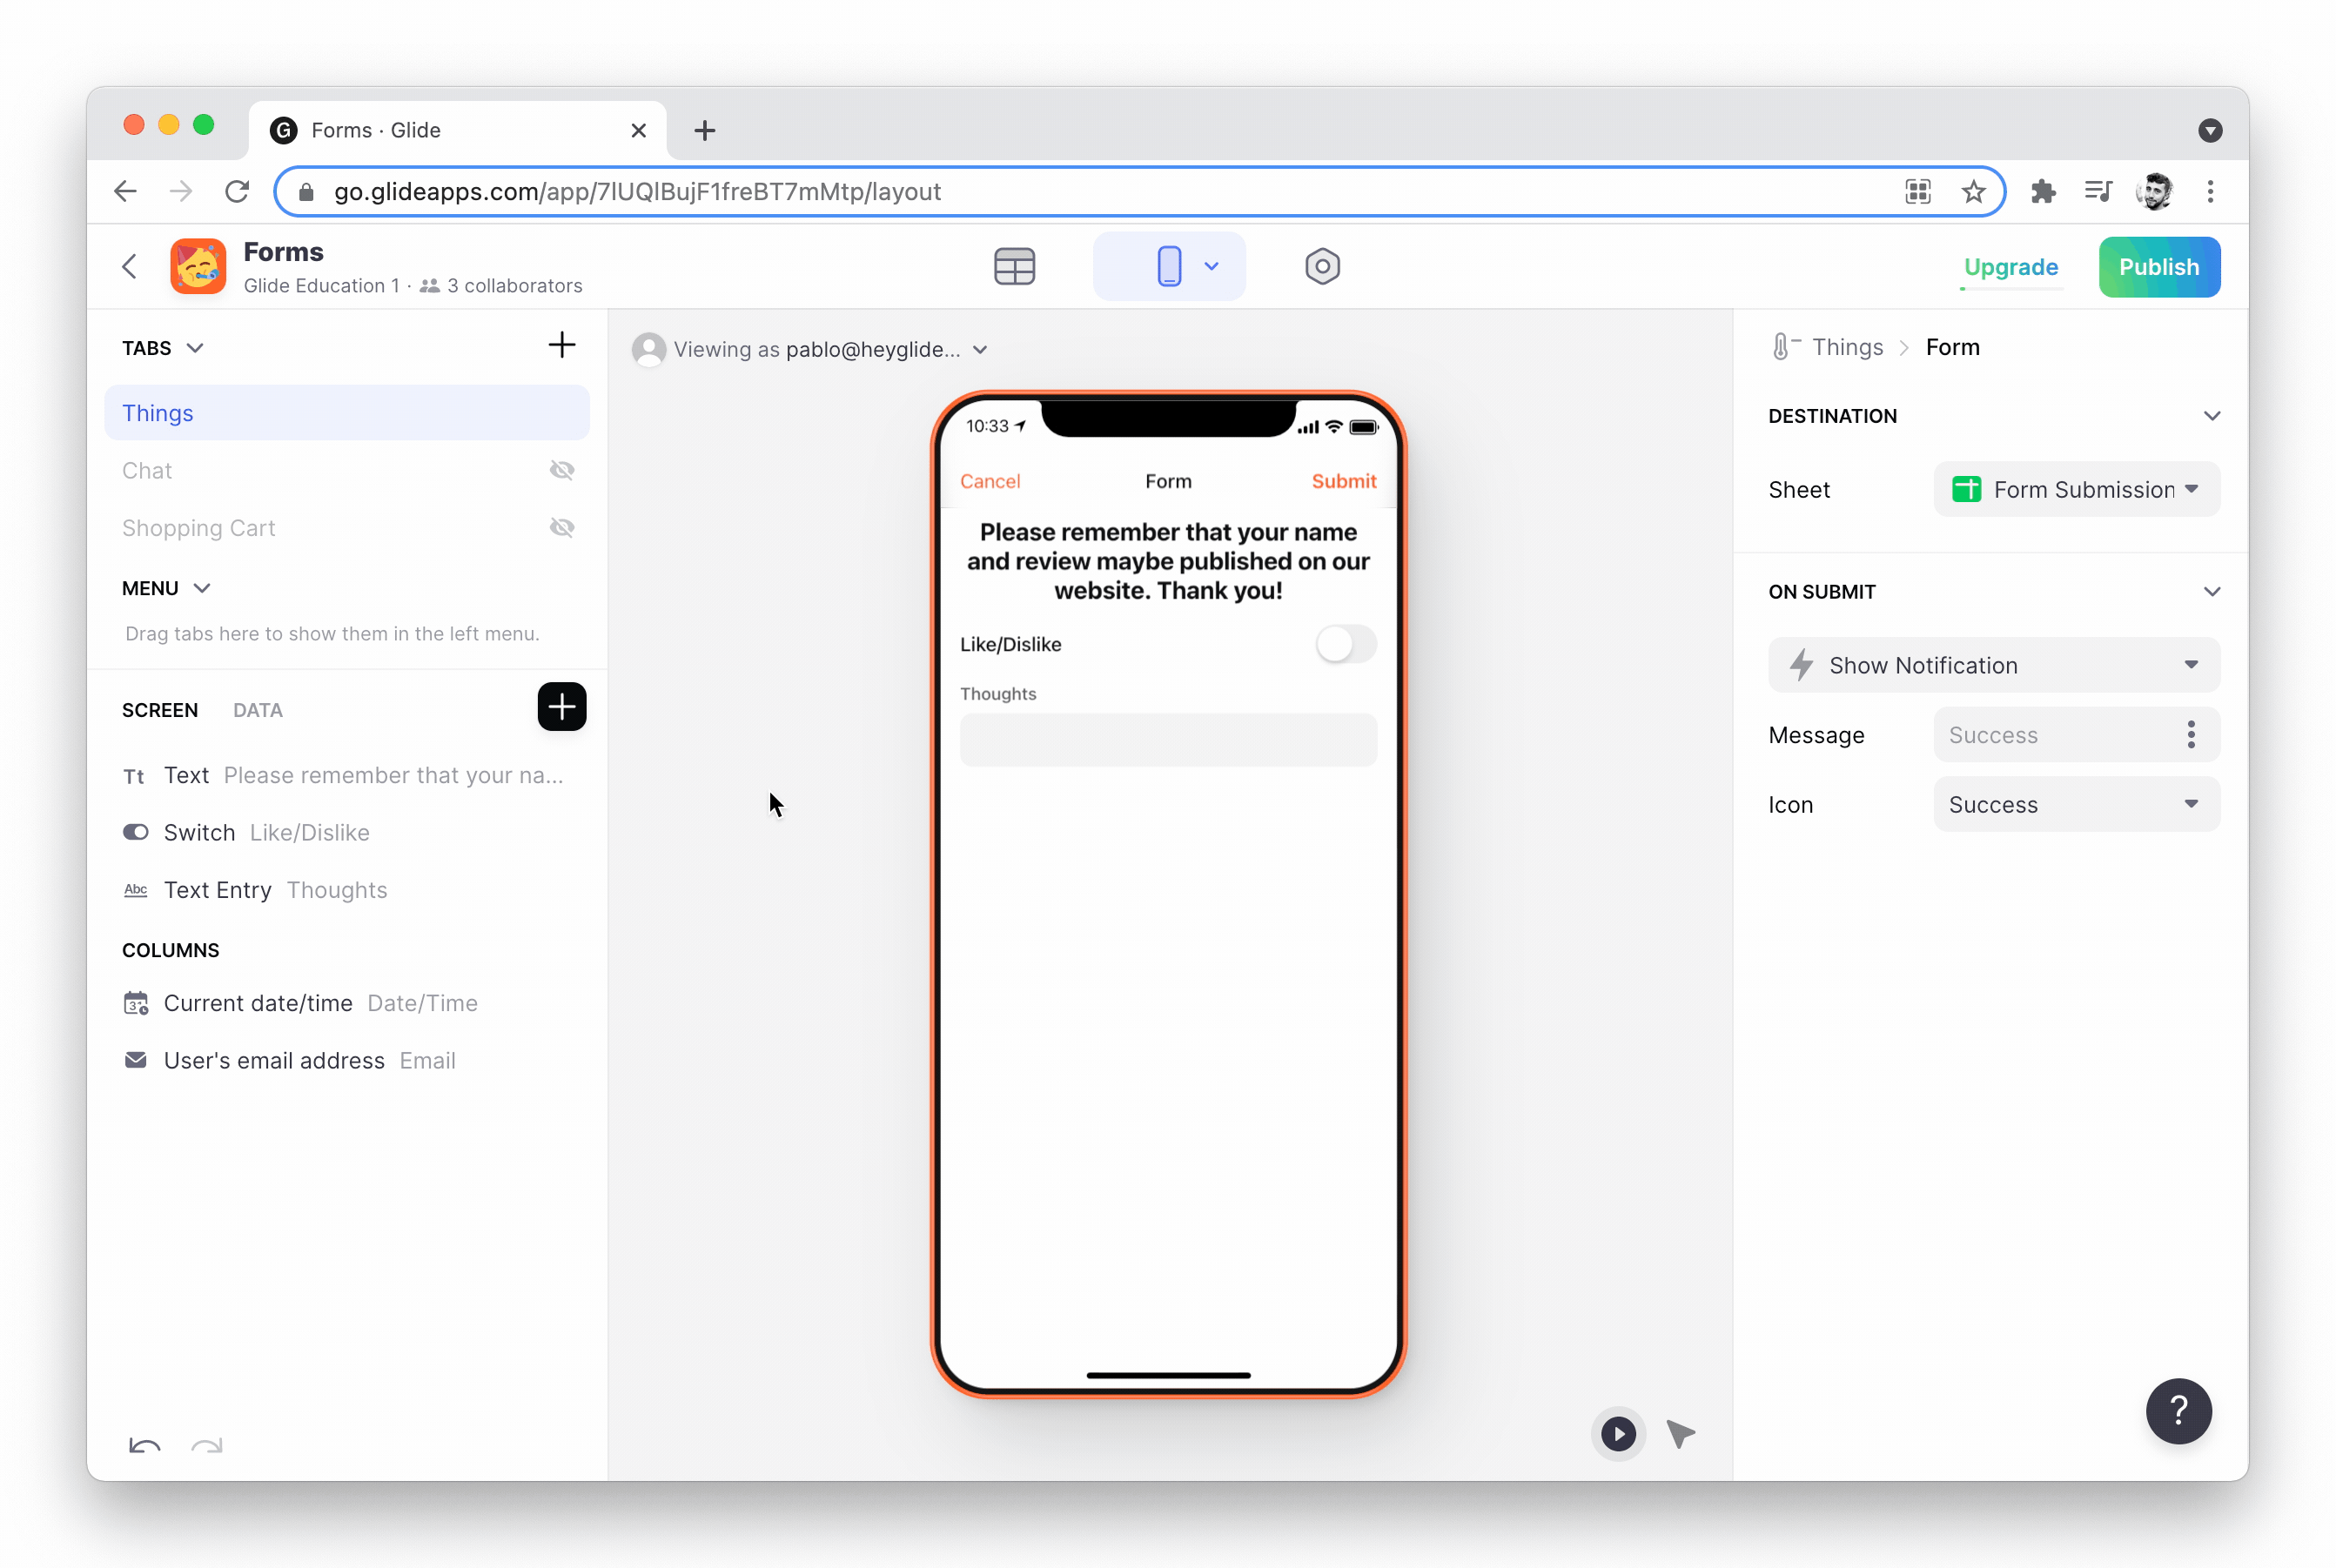Screen dimensions: 2336x1568
Task: Click the Publish button
Action: pyautogui.click(x=2158, y=267)
